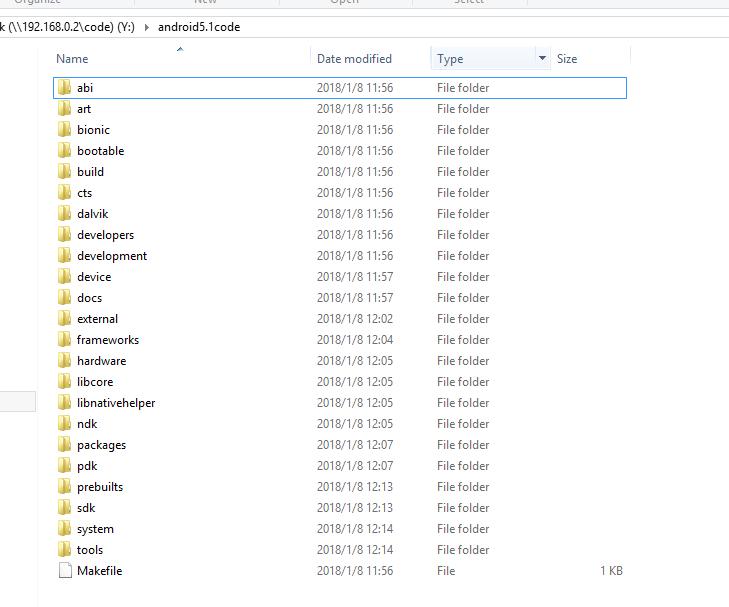This screenshot has width=729, height=607.
Task: Click the Makefile file icon
Action: tap(65, 571)
